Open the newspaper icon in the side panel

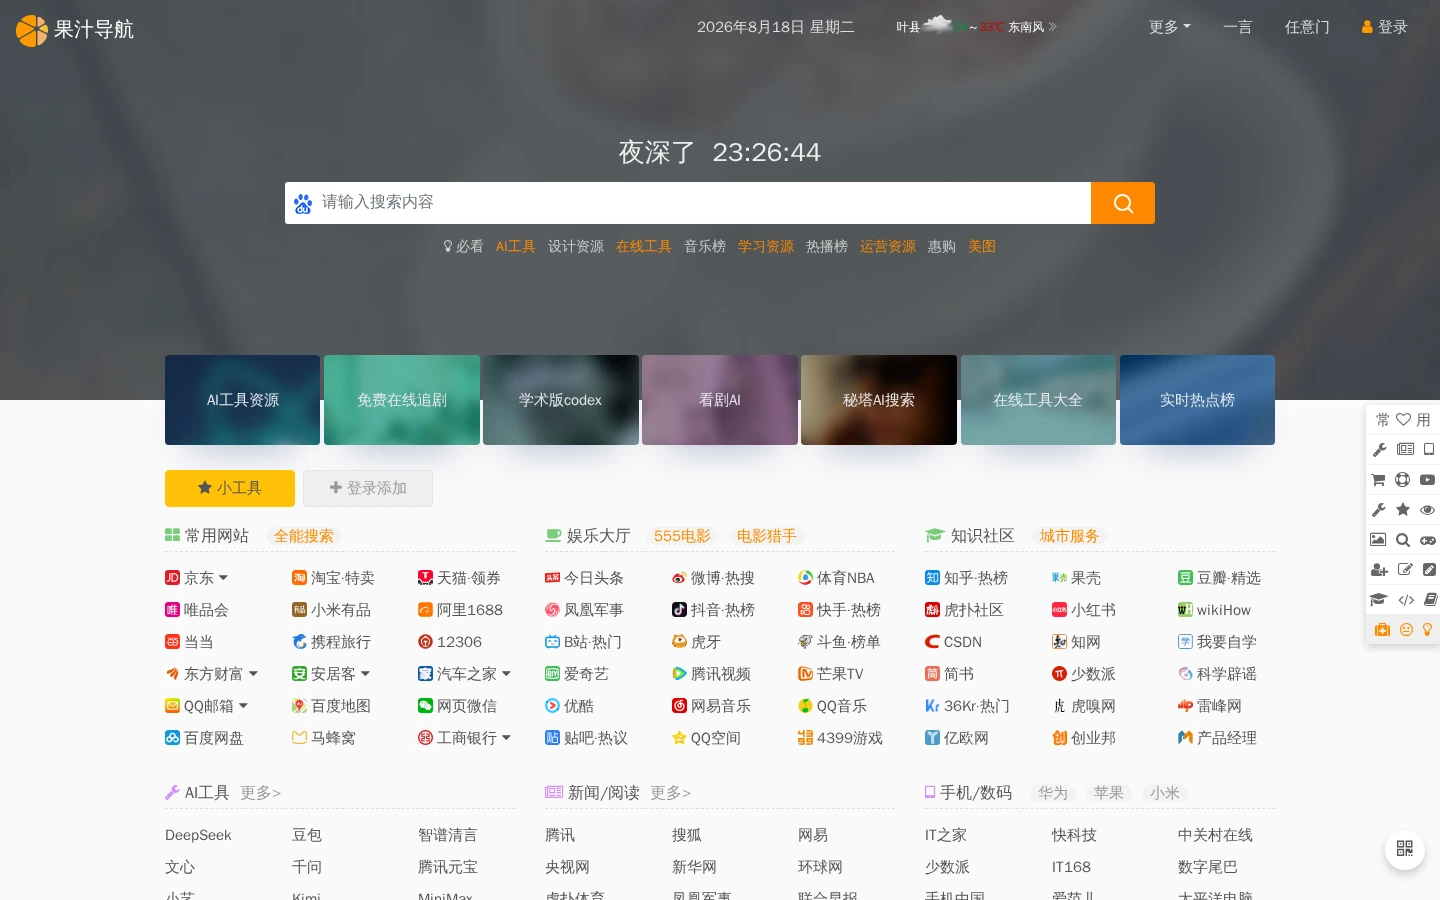pyautogui.click(x=1406, y=450)
